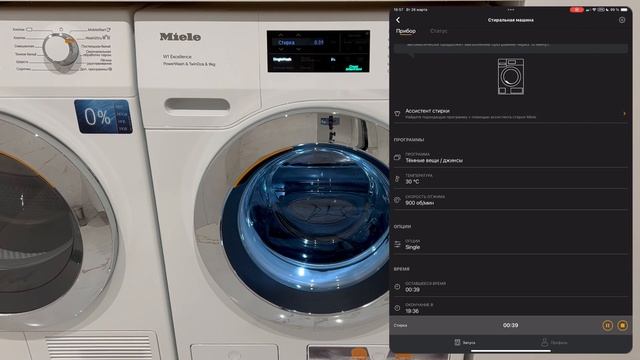Viewport: 640px width, 360px height.
Task: Open the Запуск bottom tab
Action: pos(465,342)
